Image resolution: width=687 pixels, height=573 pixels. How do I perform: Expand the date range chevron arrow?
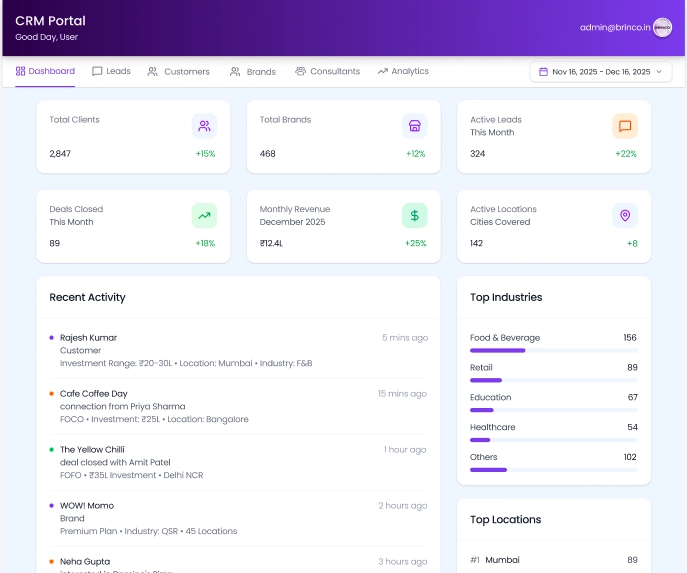point(659,72)
